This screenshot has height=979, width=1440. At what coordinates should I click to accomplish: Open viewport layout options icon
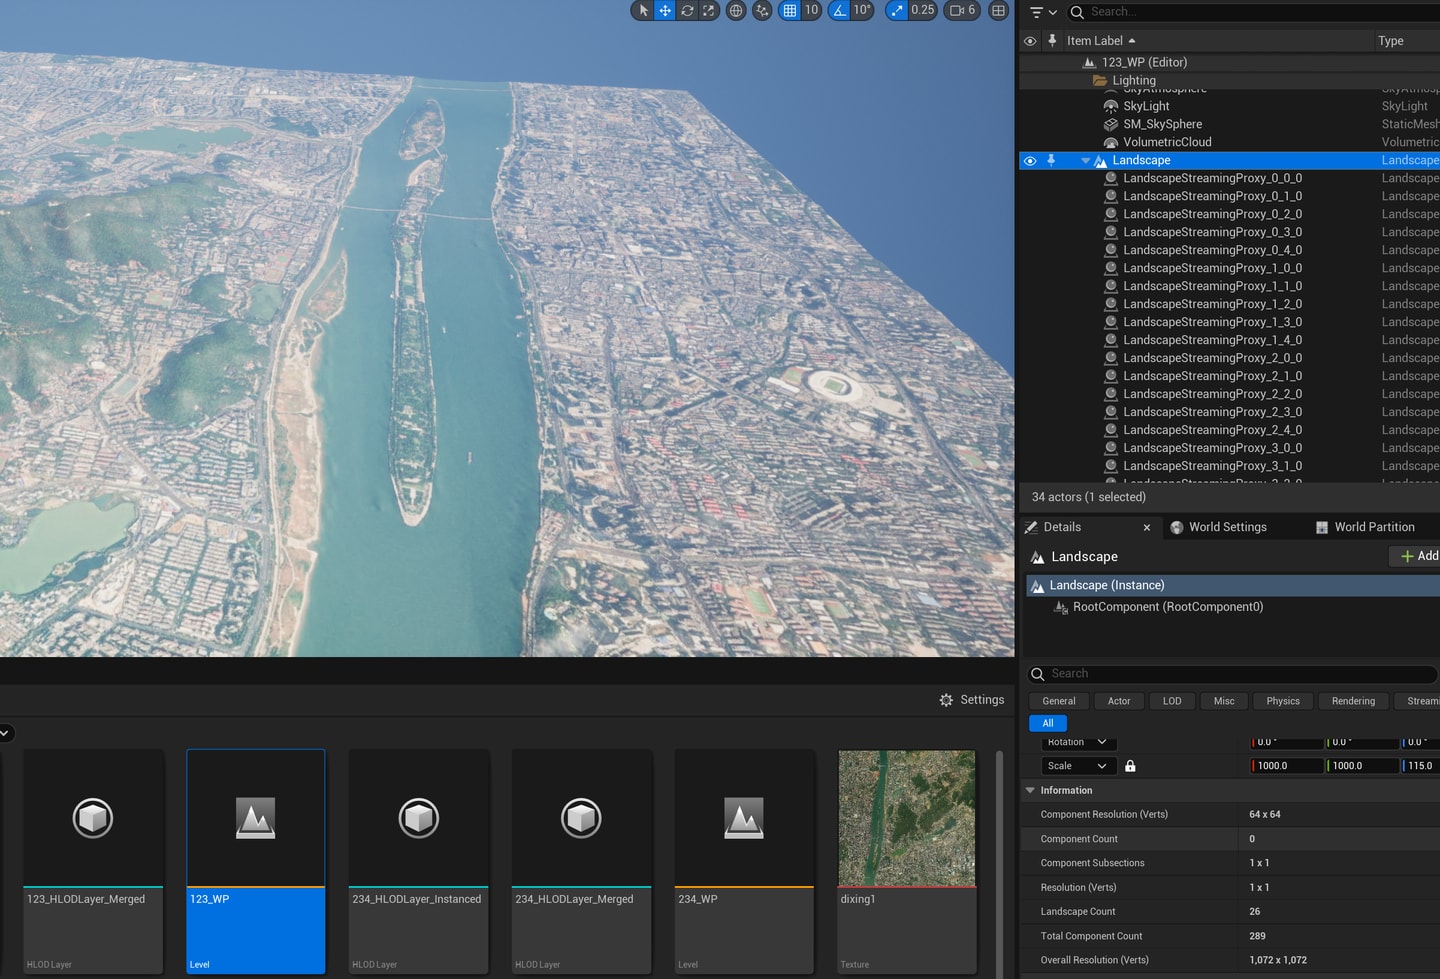998,10
